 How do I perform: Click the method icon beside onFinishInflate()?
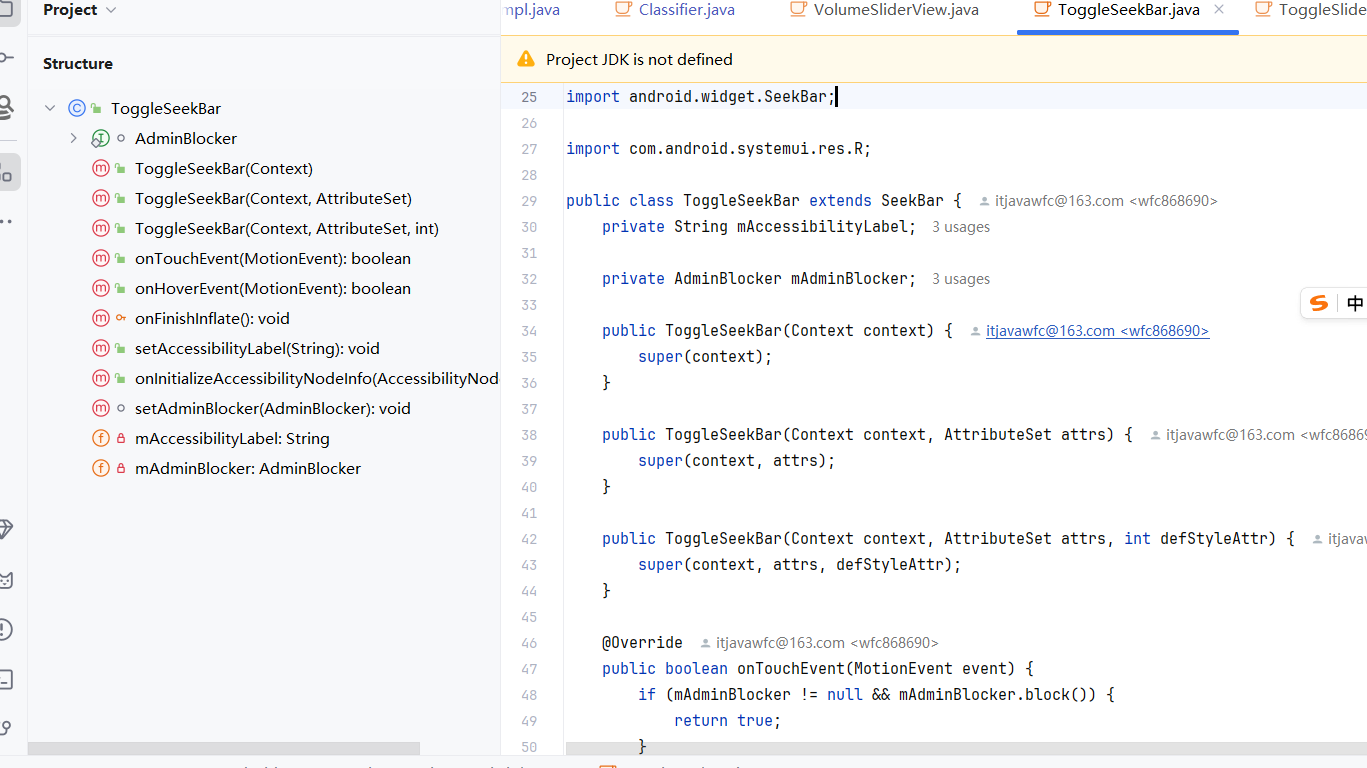point(100,318)
